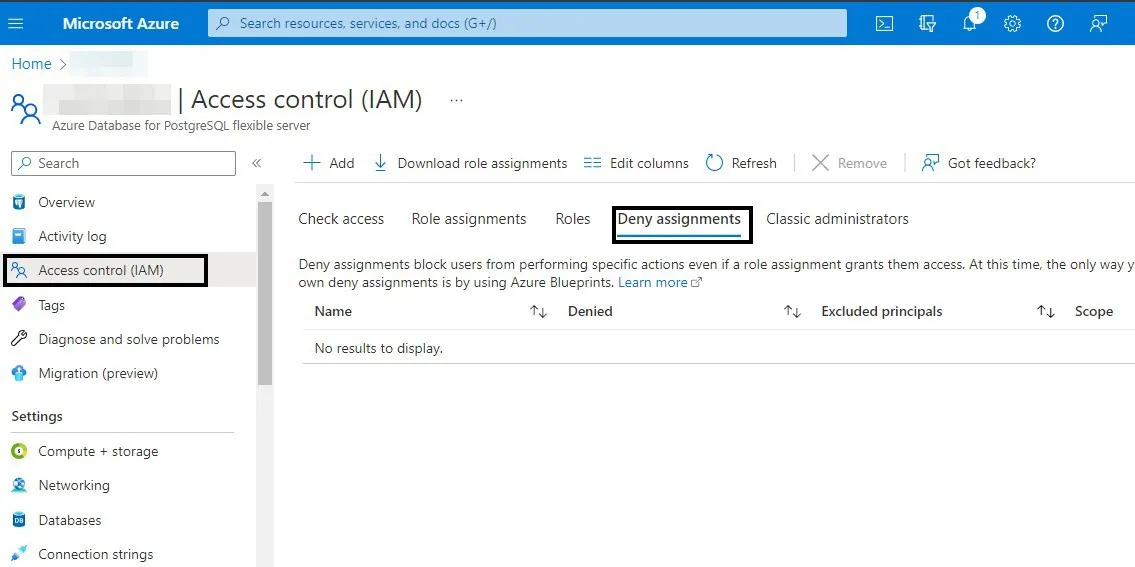Open the more options ellipsis beside title
The height and width of the screenshot is (567, 1135).
pyautogui.click(x=456, y=100)
